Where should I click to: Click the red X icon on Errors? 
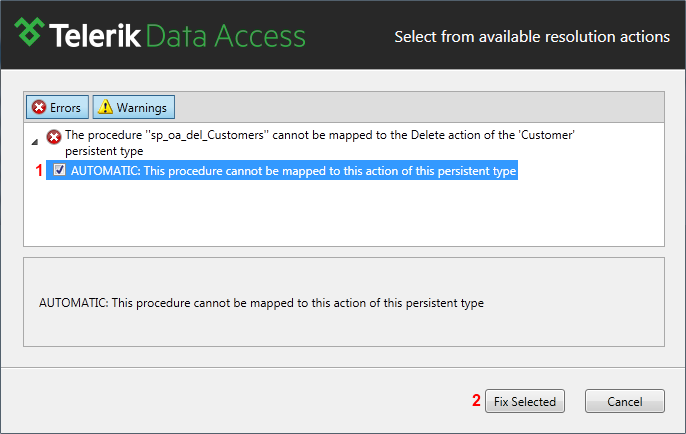39,107
